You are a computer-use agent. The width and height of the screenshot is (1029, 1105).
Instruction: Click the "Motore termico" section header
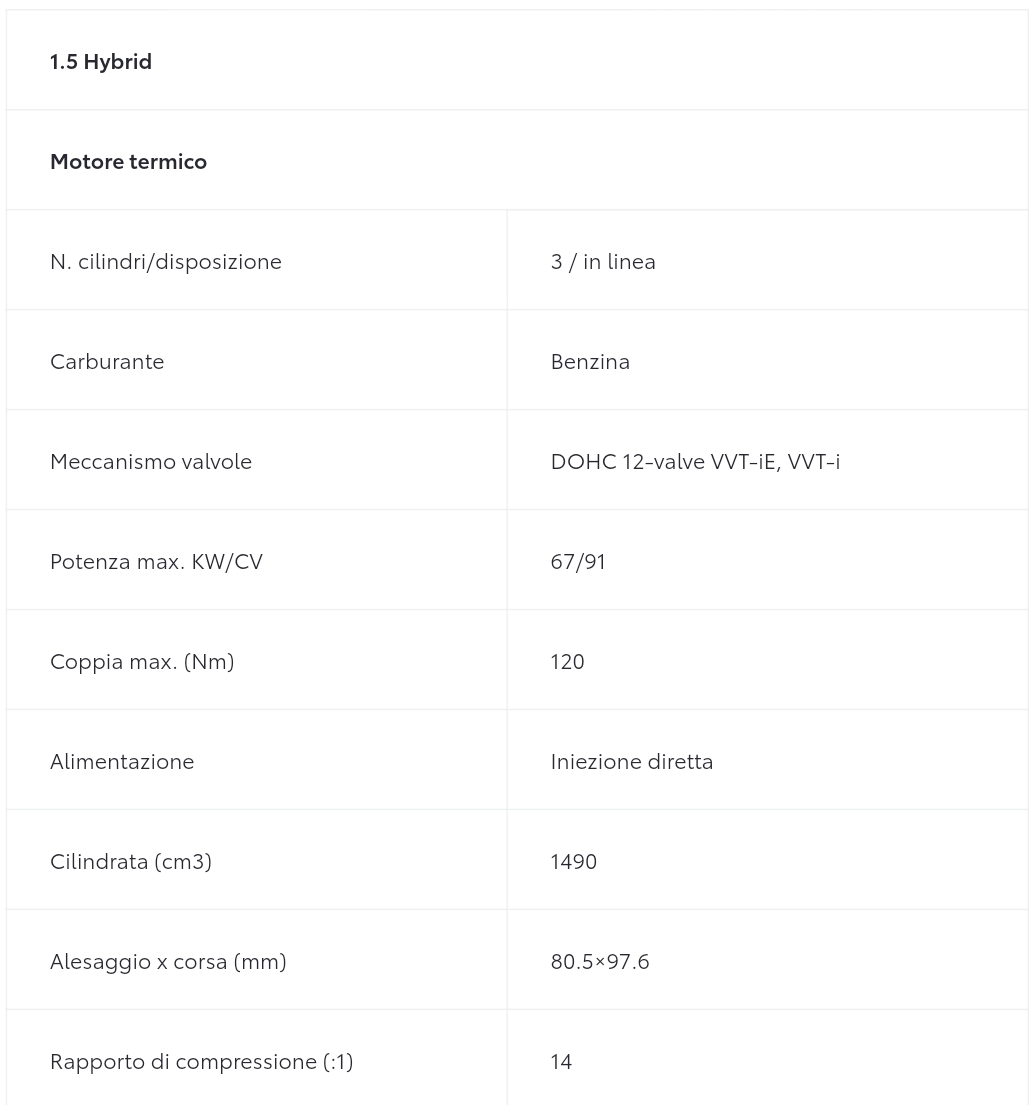128,162
